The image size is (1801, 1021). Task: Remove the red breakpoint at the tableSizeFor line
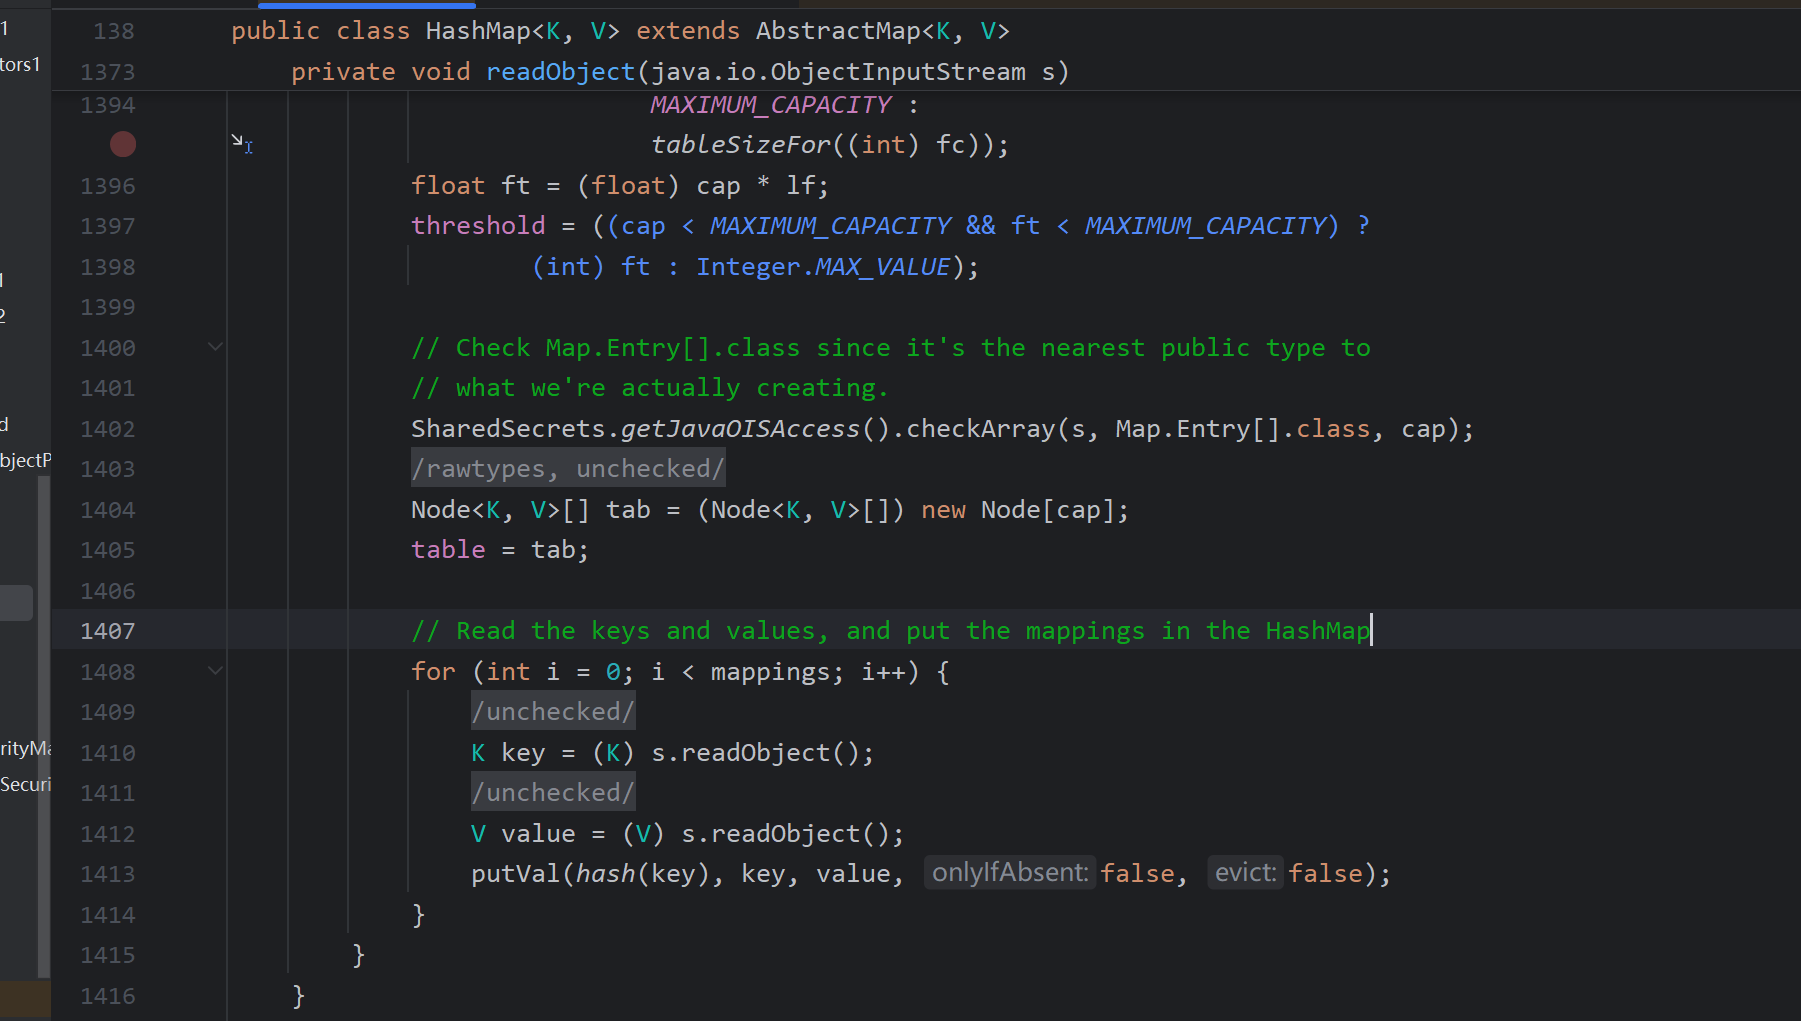[123, 145]
